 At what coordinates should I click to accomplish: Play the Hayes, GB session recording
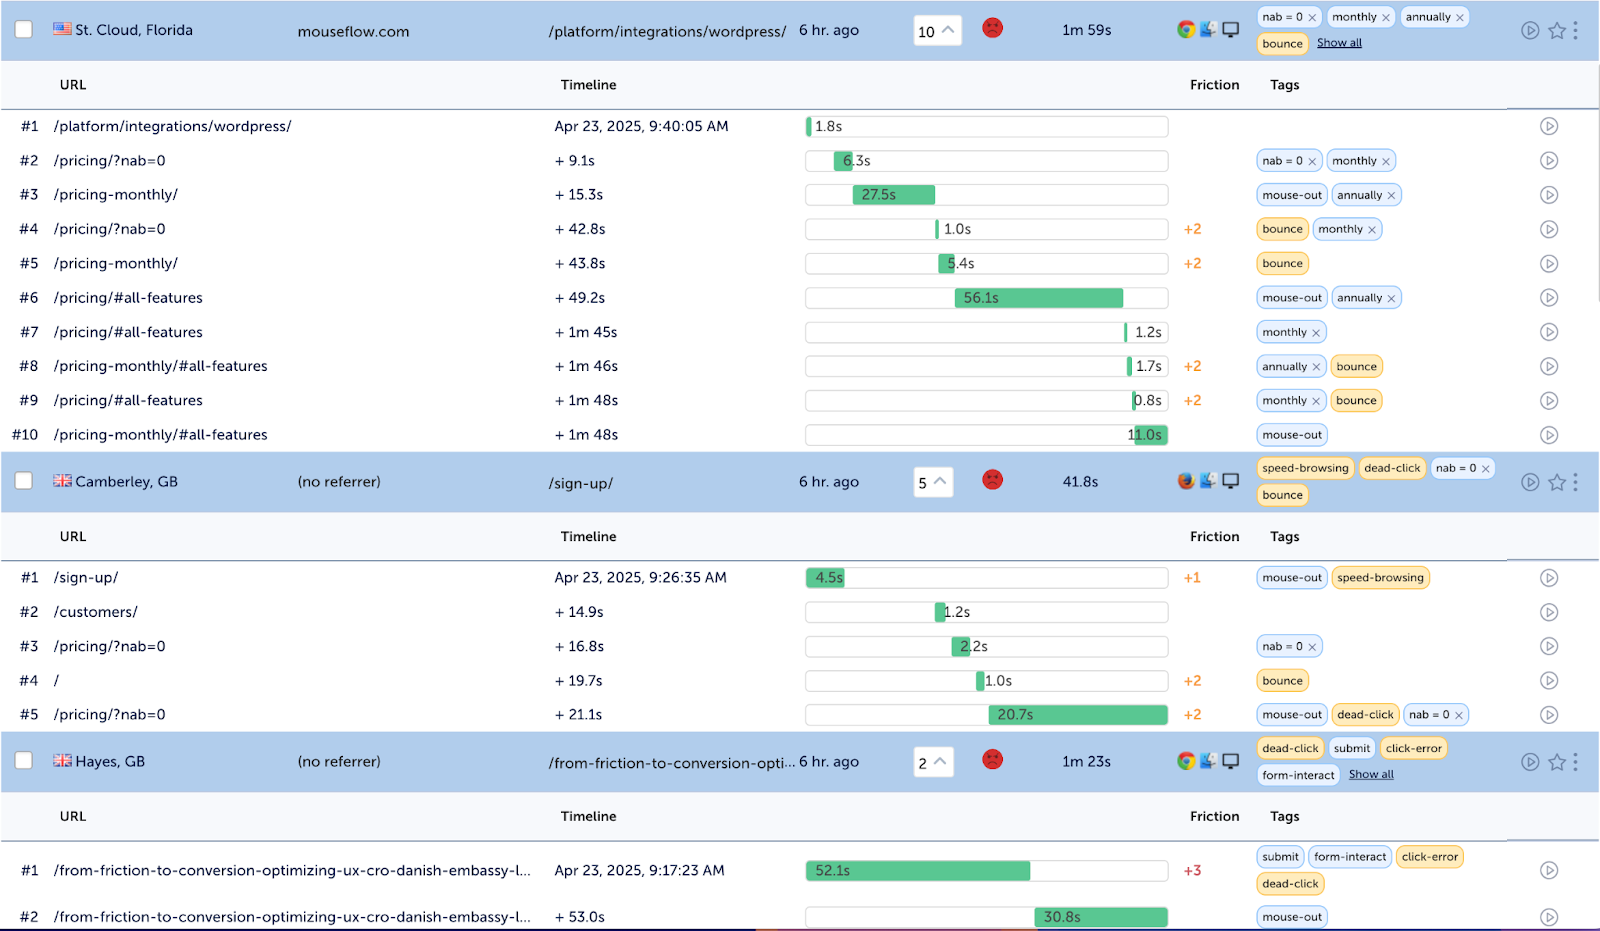(1530, 762)
